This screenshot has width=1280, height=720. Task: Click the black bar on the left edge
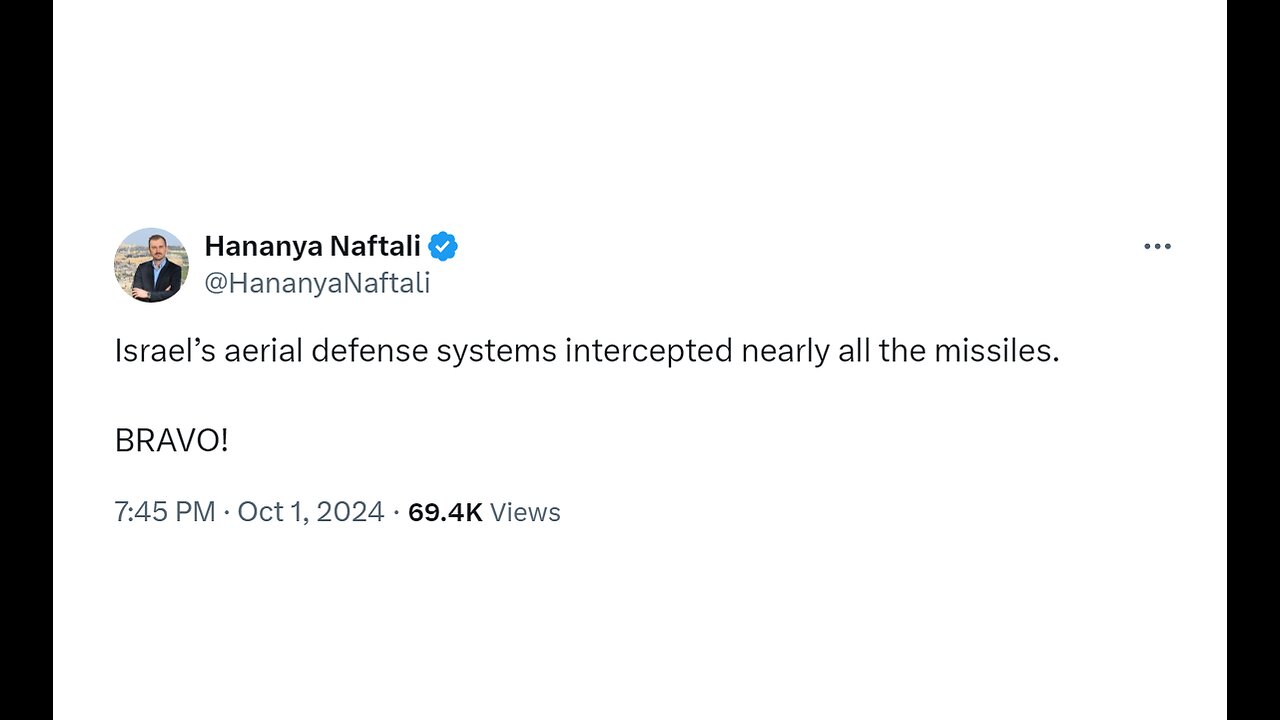pos(26,360)
